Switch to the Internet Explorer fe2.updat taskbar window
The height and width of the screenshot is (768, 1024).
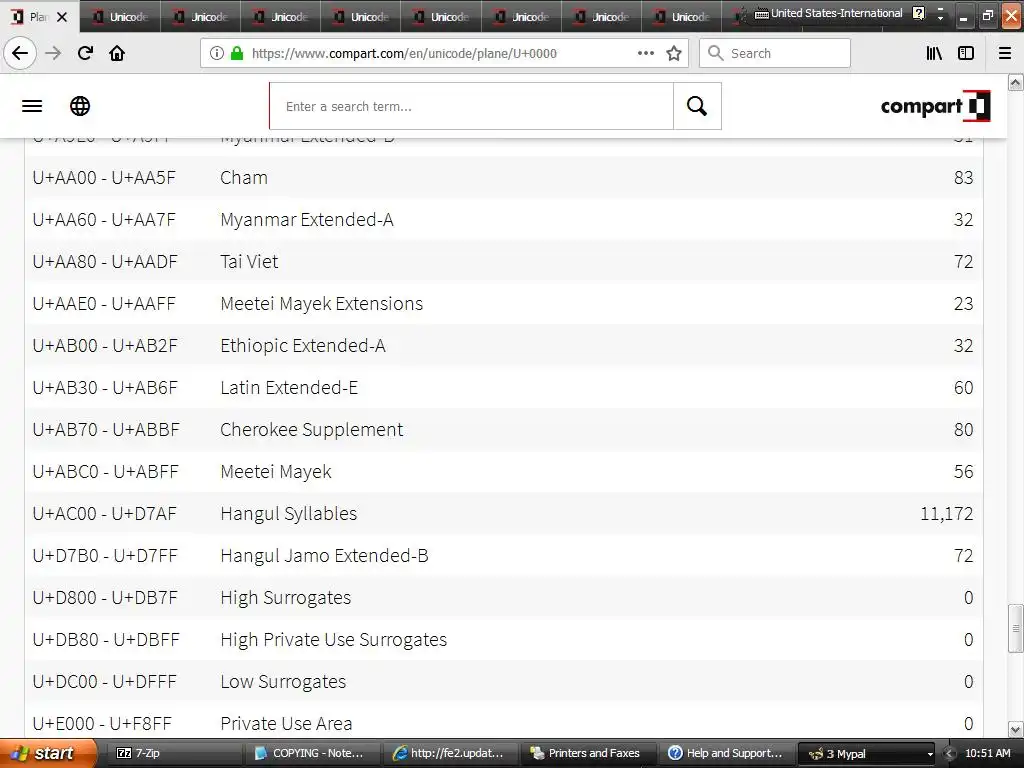coord(450,753)
